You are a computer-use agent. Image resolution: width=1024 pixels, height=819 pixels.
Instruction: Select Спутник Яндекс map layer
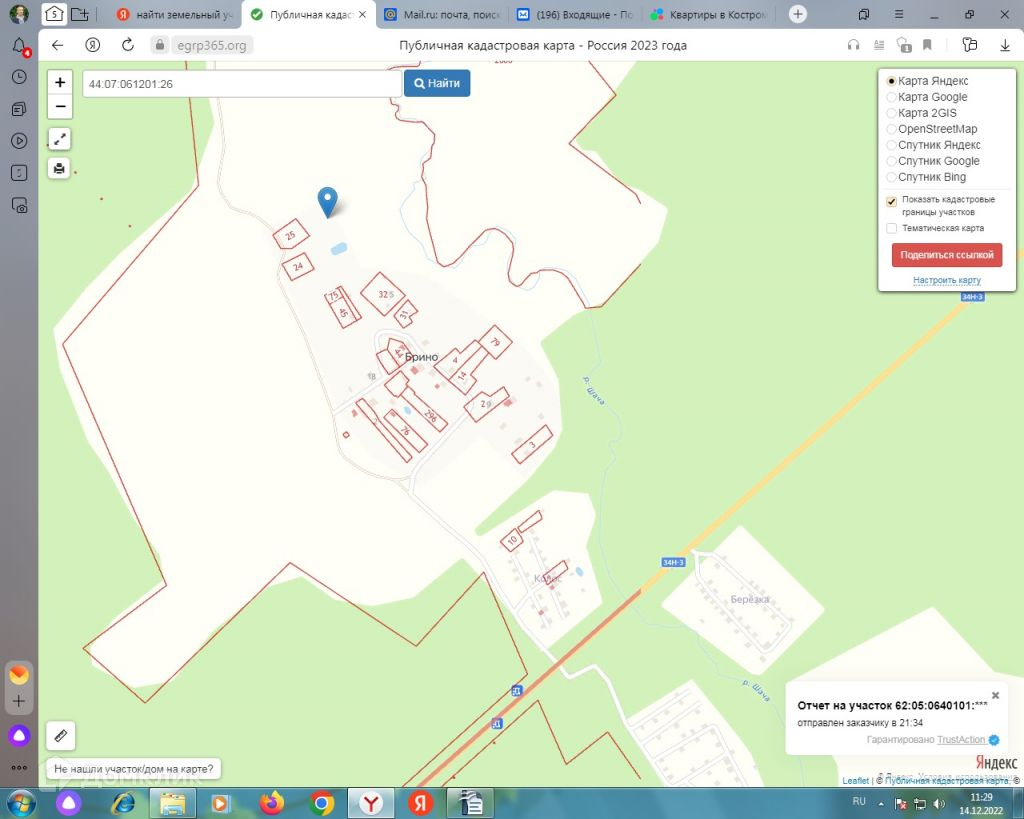click(891, 145)
